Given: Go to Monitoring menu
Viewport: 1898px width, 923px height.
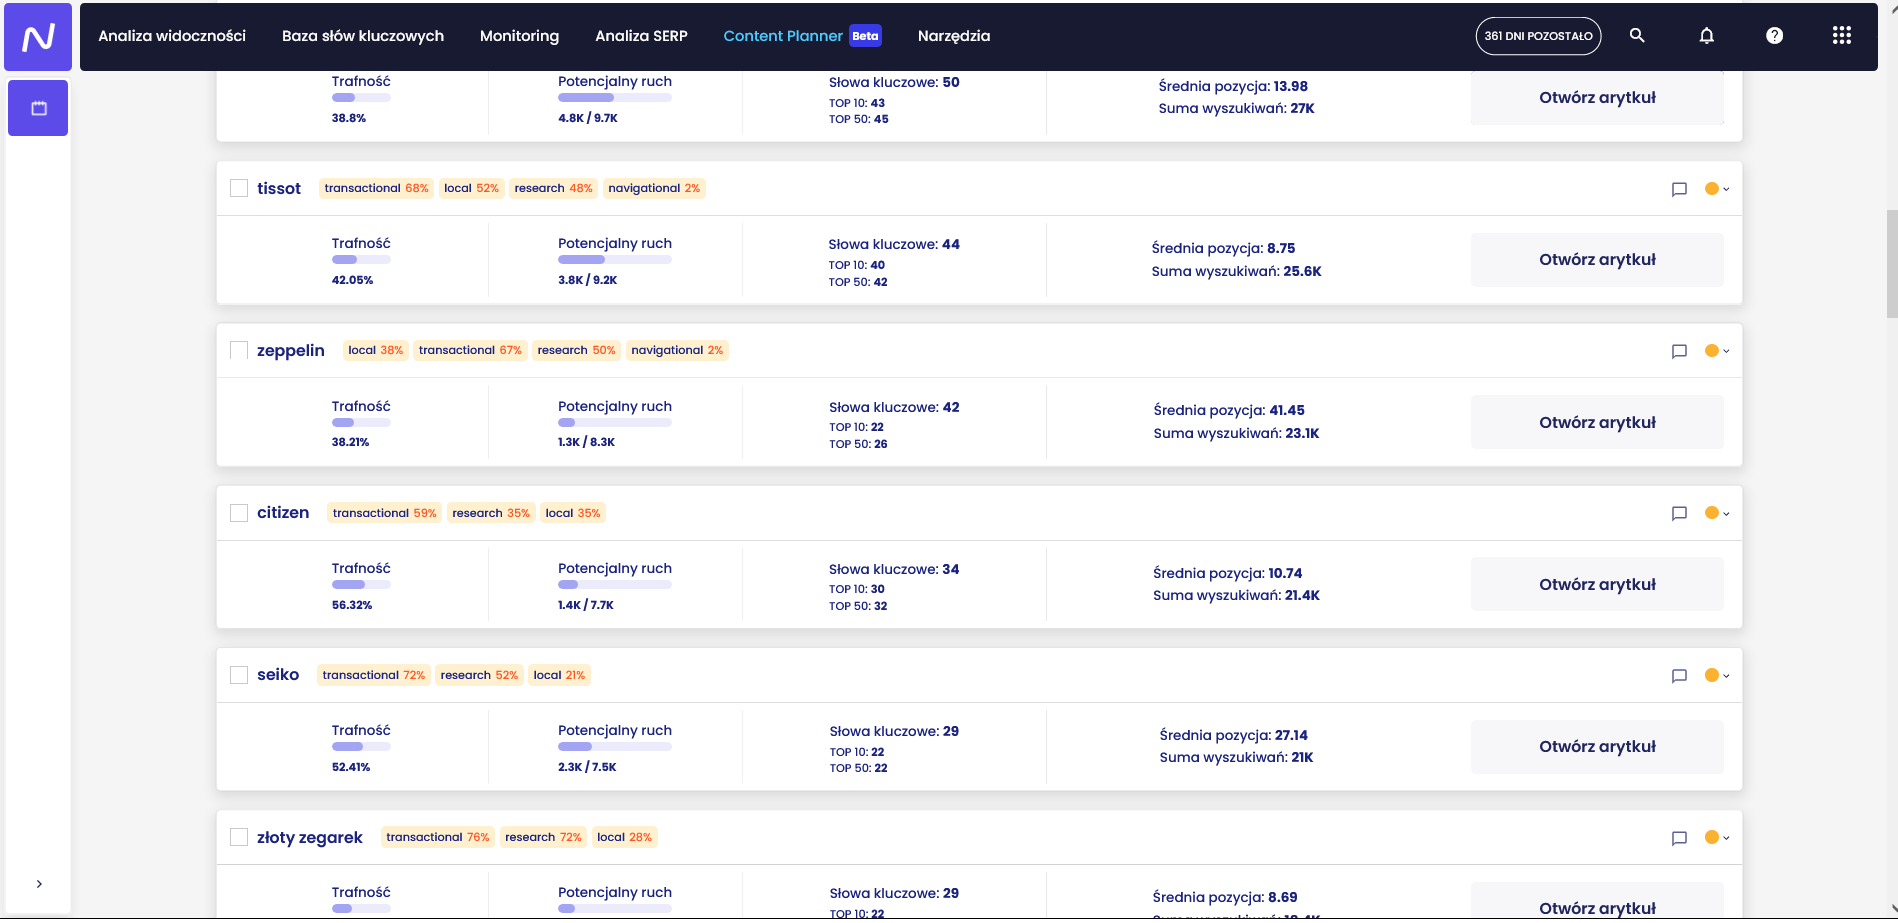Looking at the screenshot, I should (519, 36).
